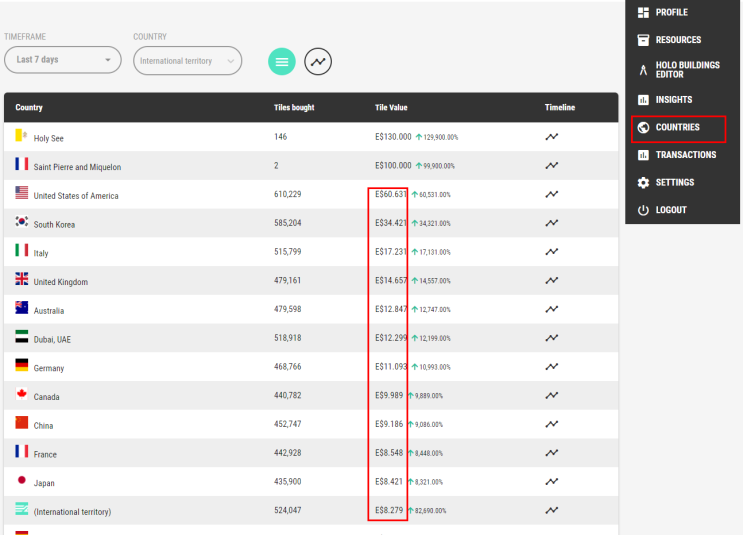Image resolution: width=743 pixels, height=535 pixels.
Task: Click the South Korea flag icon
Action: [x=21, y=221]
